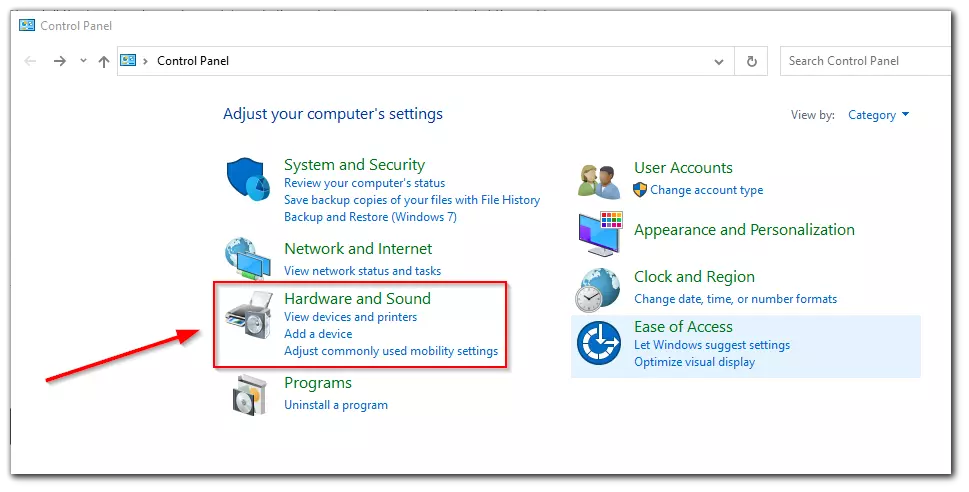The image size is (969, 492).
Task: Open the address bar history dropdown
Action: pyautogui.click(x=719, y=61)
